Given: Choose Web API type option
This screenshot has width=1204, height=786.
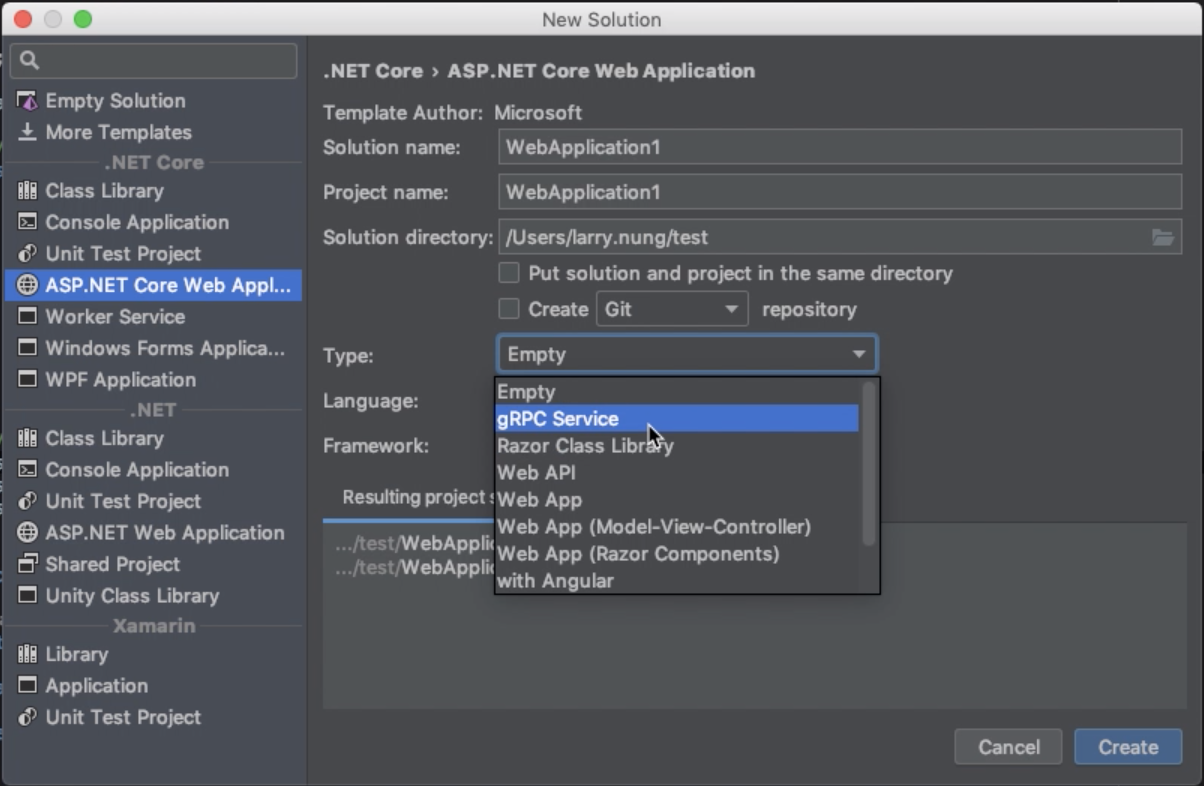Looking at the screenshot, I should (x=677, y=473).
